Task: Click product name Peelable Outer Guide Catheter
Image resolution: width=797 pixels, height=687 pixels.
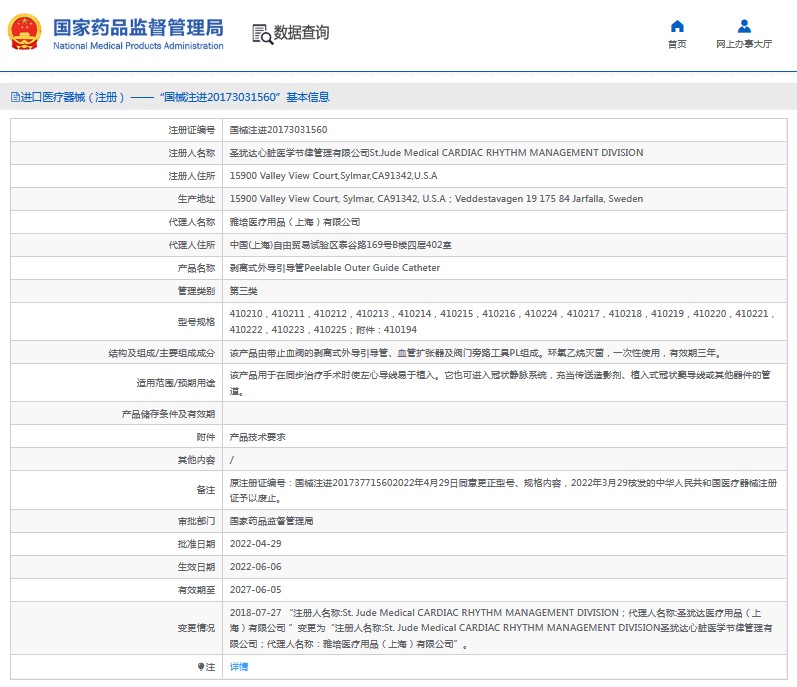Action: click(x=334, y=268)
